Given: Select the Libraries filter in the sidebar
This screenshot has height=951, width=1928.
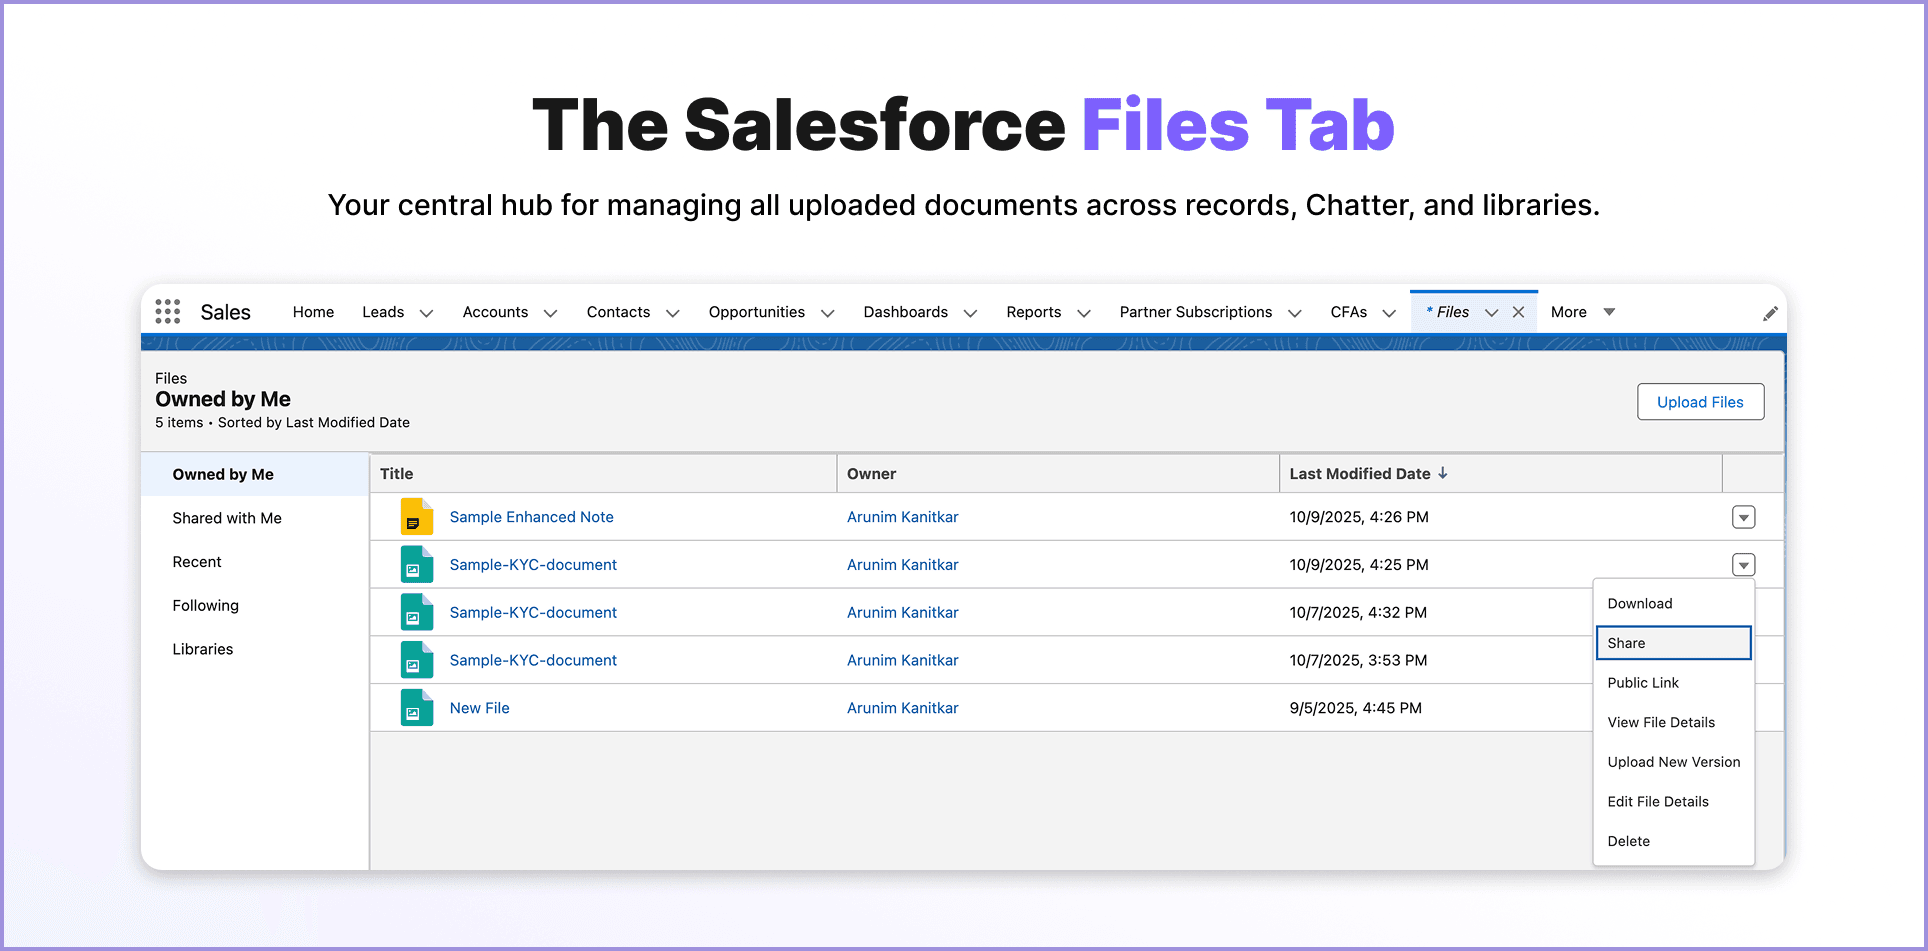Looking at the screenshot, I should point(202,649).
